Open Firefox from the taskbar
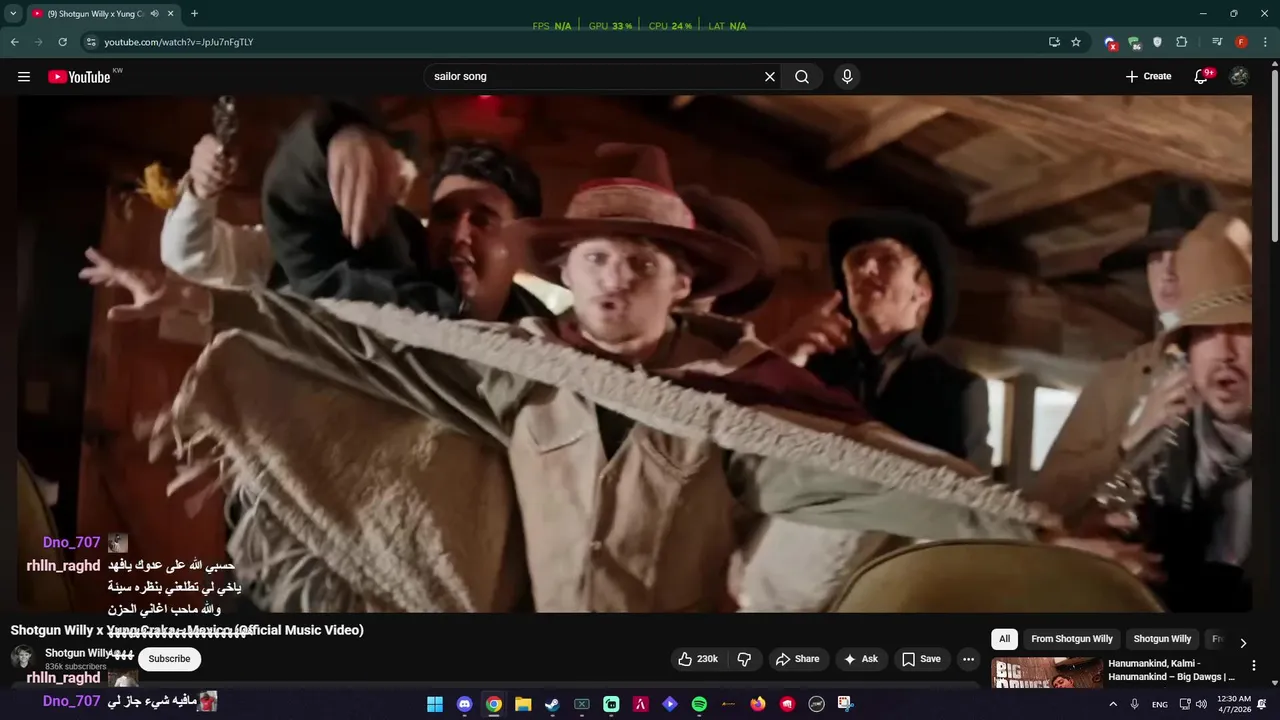Viewport: 1280px width, 720px height. pos(758,704)
